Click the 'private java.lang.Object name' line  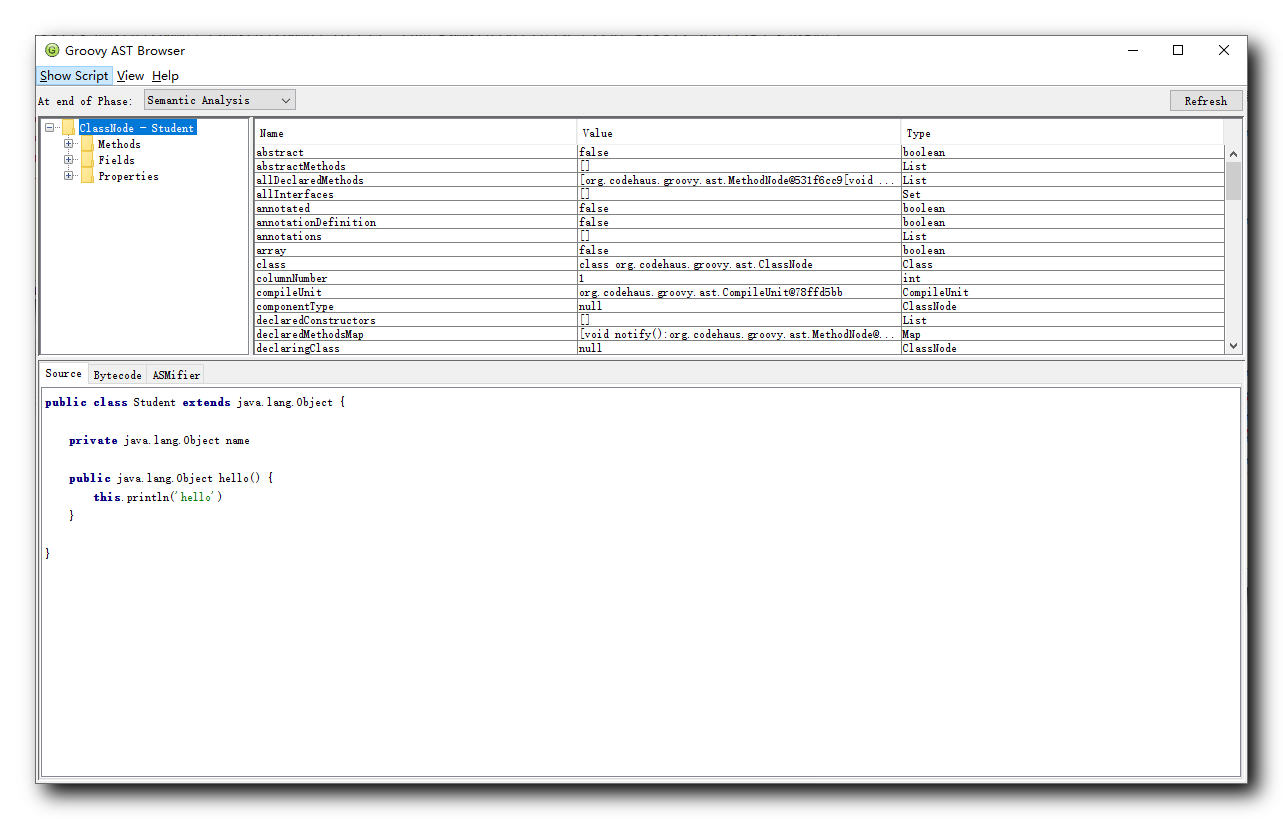pos(159,440)
